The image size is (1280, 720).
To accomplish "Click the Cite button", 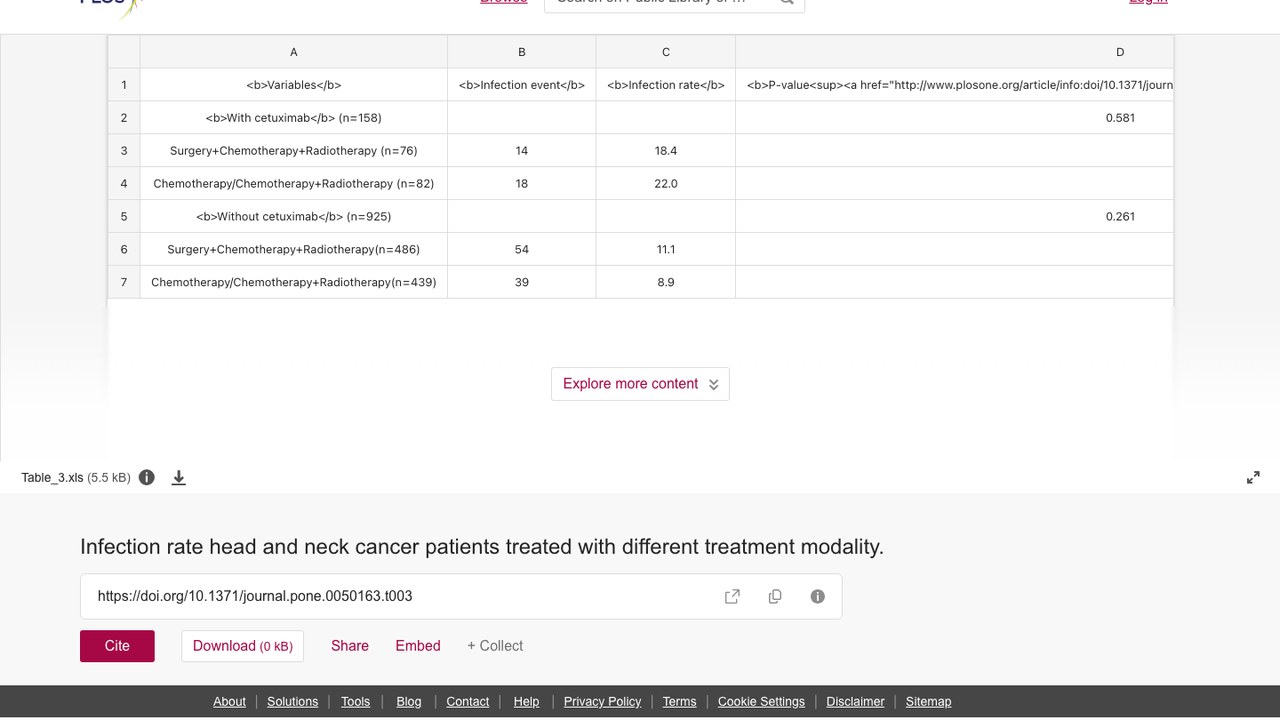I will coord(117,646).
